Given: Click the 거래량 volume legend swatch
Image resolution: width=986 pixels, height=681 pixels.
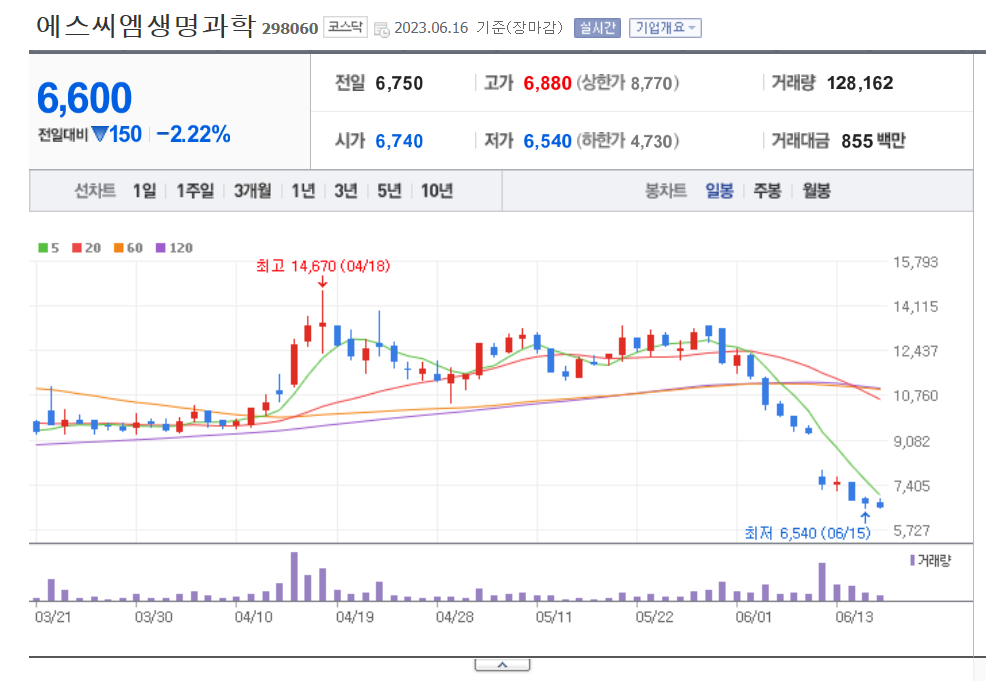Looking at the screenshot, I should point(913,560).
